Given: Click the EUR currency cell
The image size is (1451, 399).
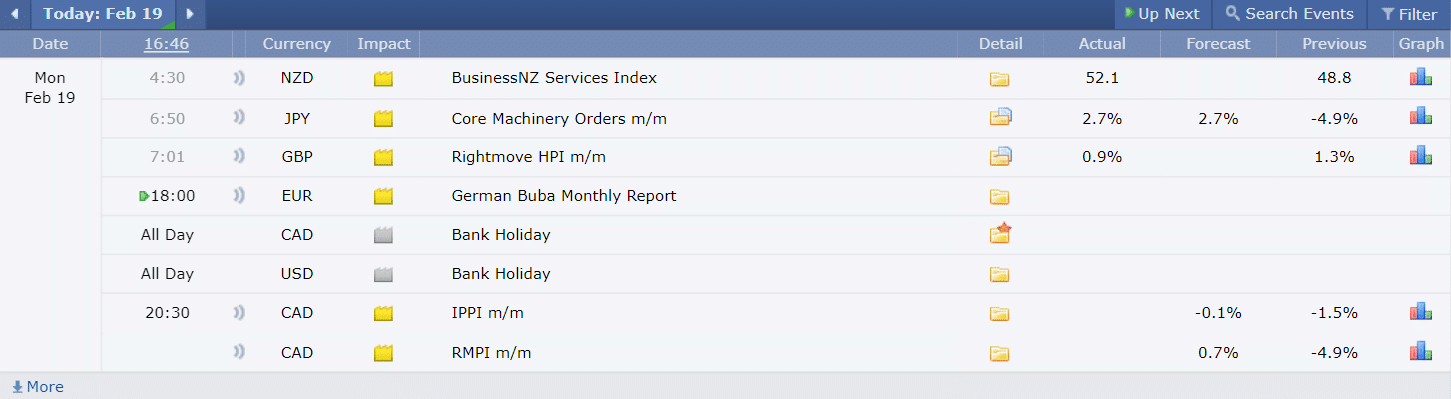Looking at the screenshot, I should [x=296, y=196].
